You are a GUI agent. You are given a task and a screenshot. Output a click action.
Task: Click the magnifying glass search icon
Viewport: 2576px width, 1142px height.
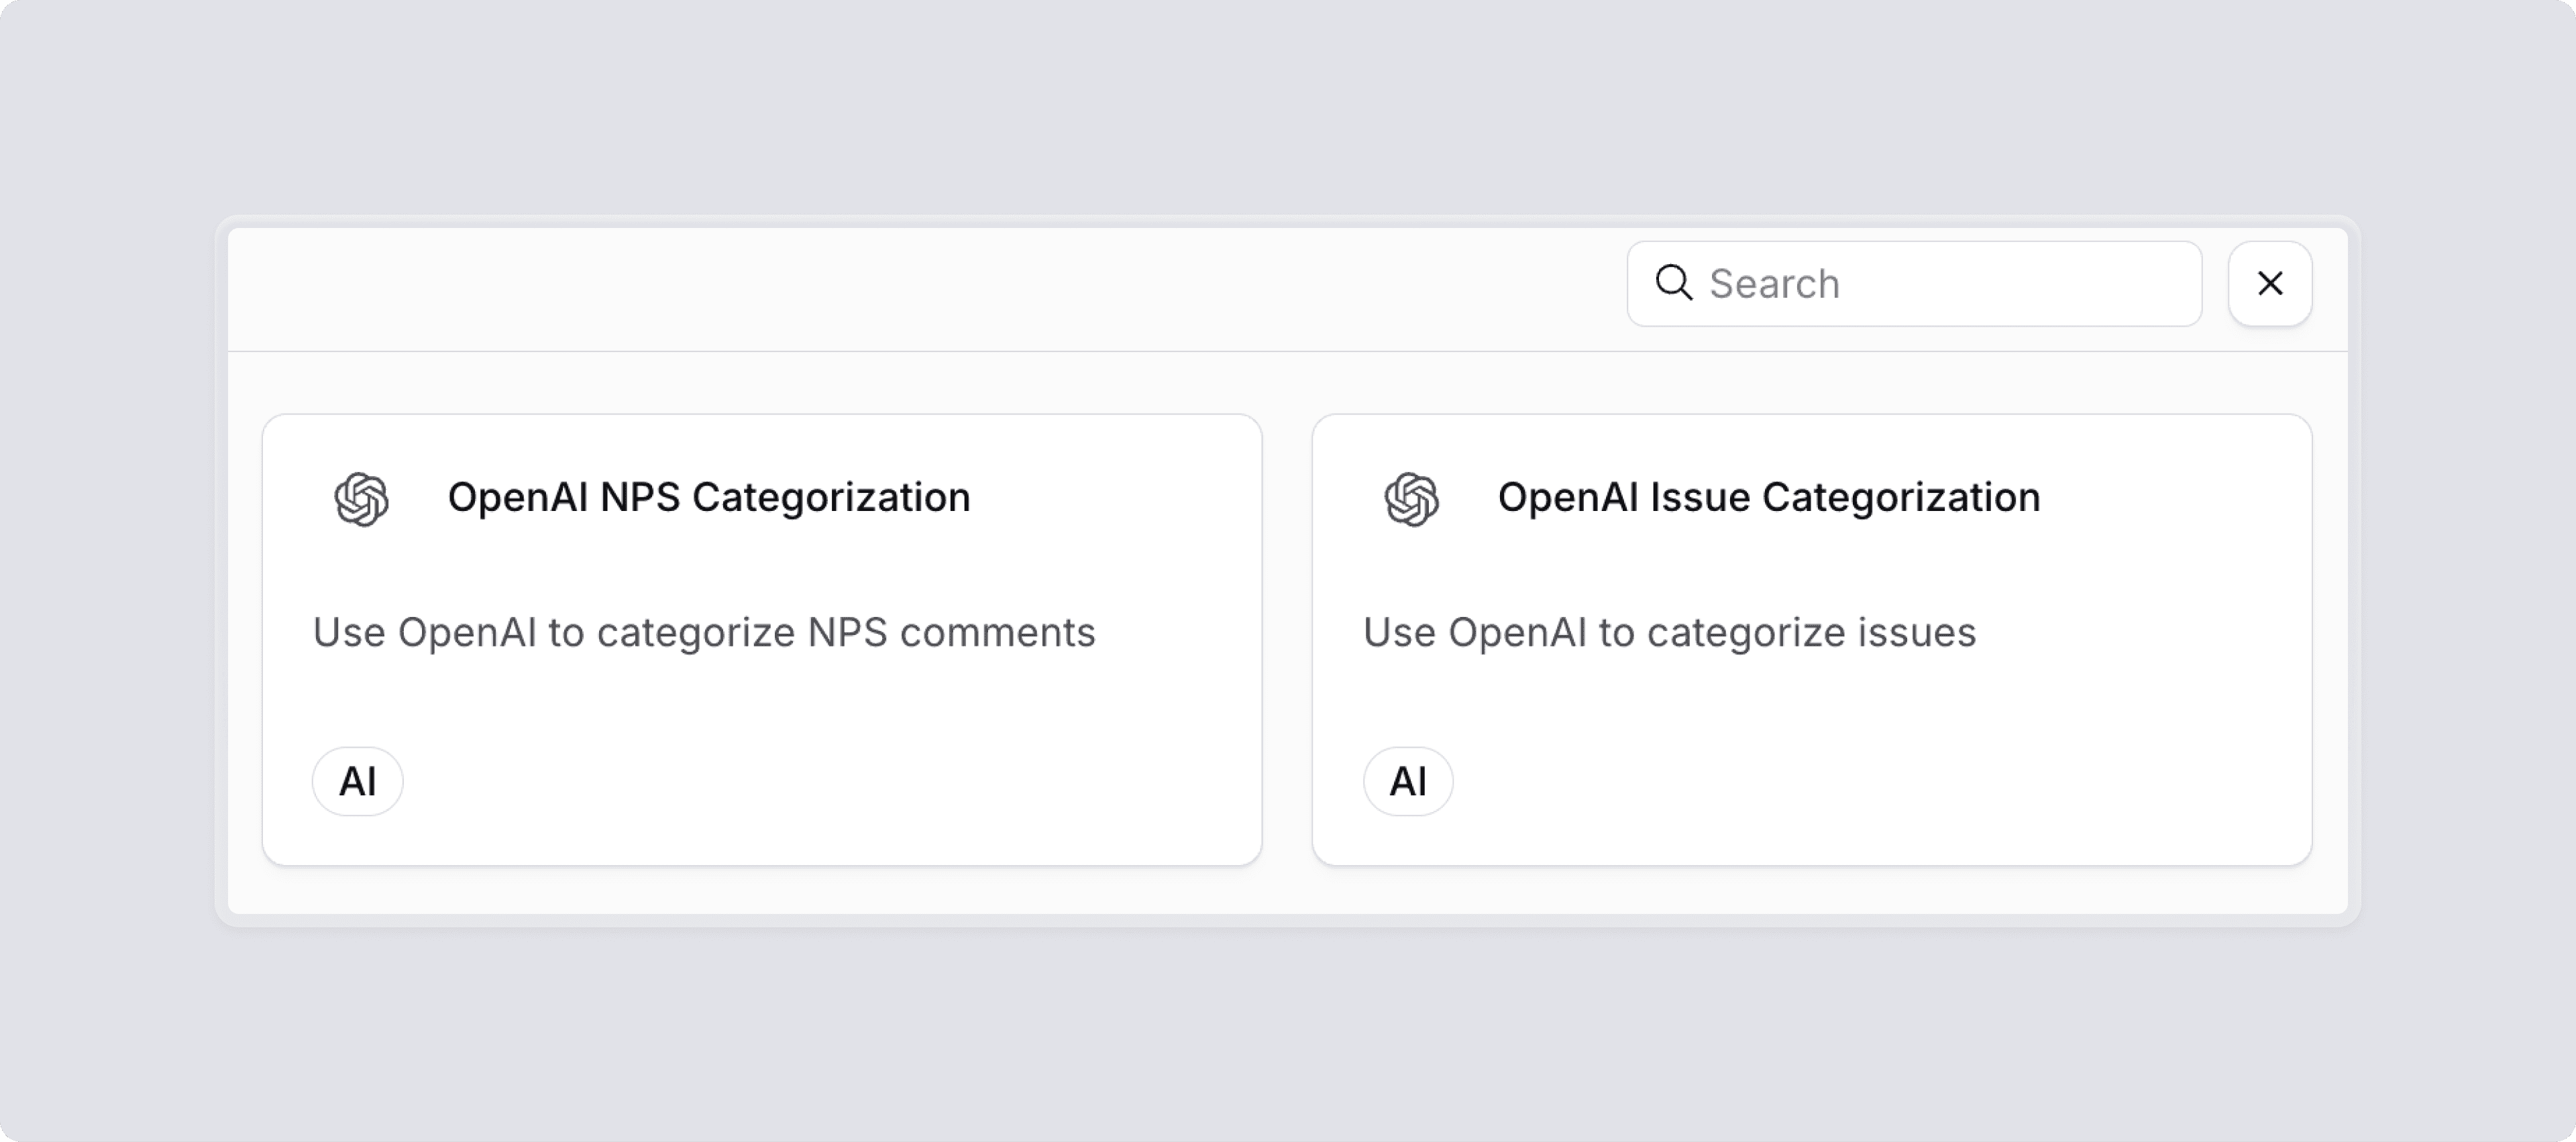pyautogui.click(x=1673, y=283)
